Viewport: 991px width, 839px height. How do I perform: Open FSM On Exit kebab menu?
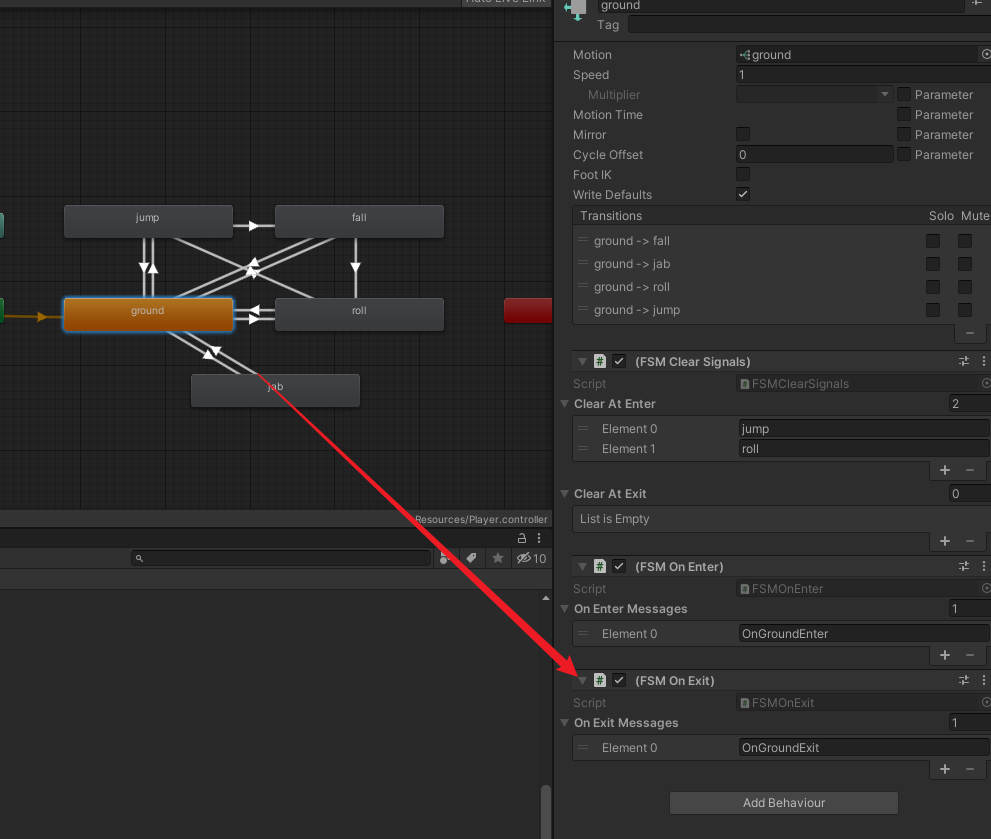tap(983, 680)
